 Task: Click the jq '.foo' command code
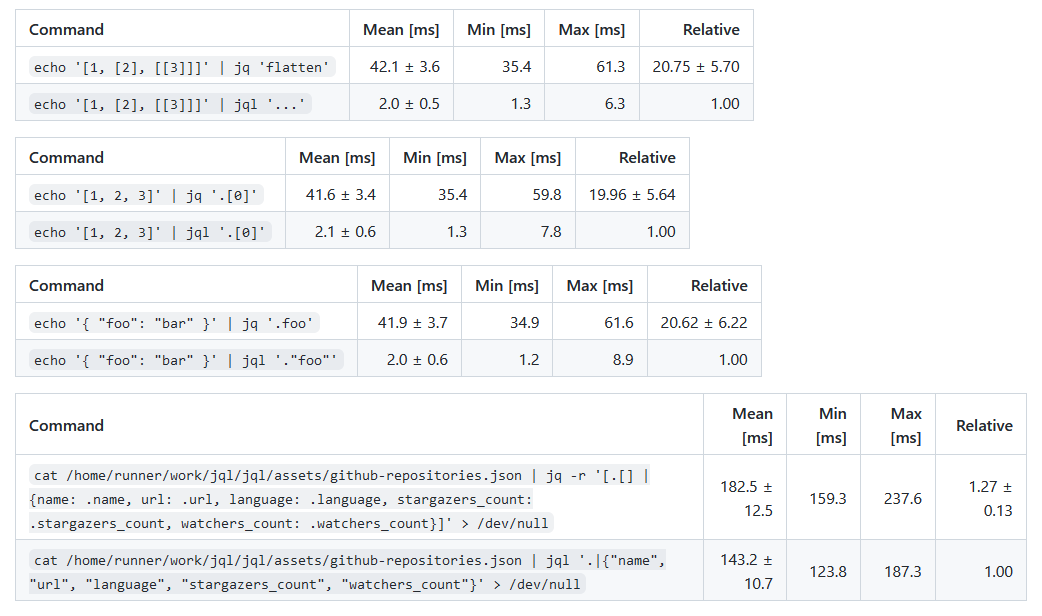click(174, 323)
